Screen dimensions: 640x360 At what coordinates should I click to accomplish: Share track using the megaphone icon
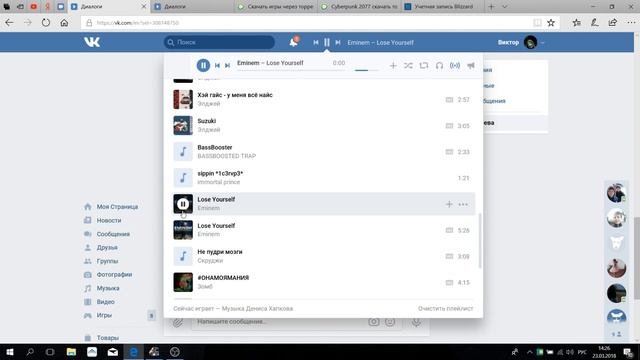[471, 65]
